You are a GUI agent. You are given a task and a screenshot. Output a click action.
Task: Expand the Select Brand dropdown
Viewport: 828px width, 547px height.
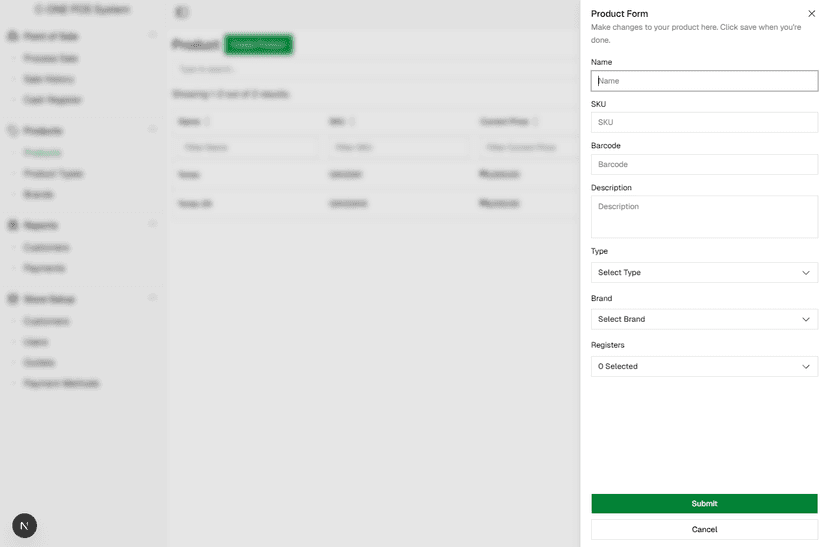pyautogui.click(x=704, y=319)
